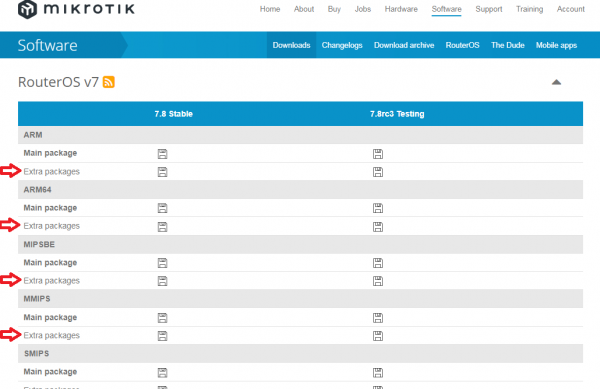Click the MIPSBE Extra packages label
600x389 pixels.
[52, 281]
